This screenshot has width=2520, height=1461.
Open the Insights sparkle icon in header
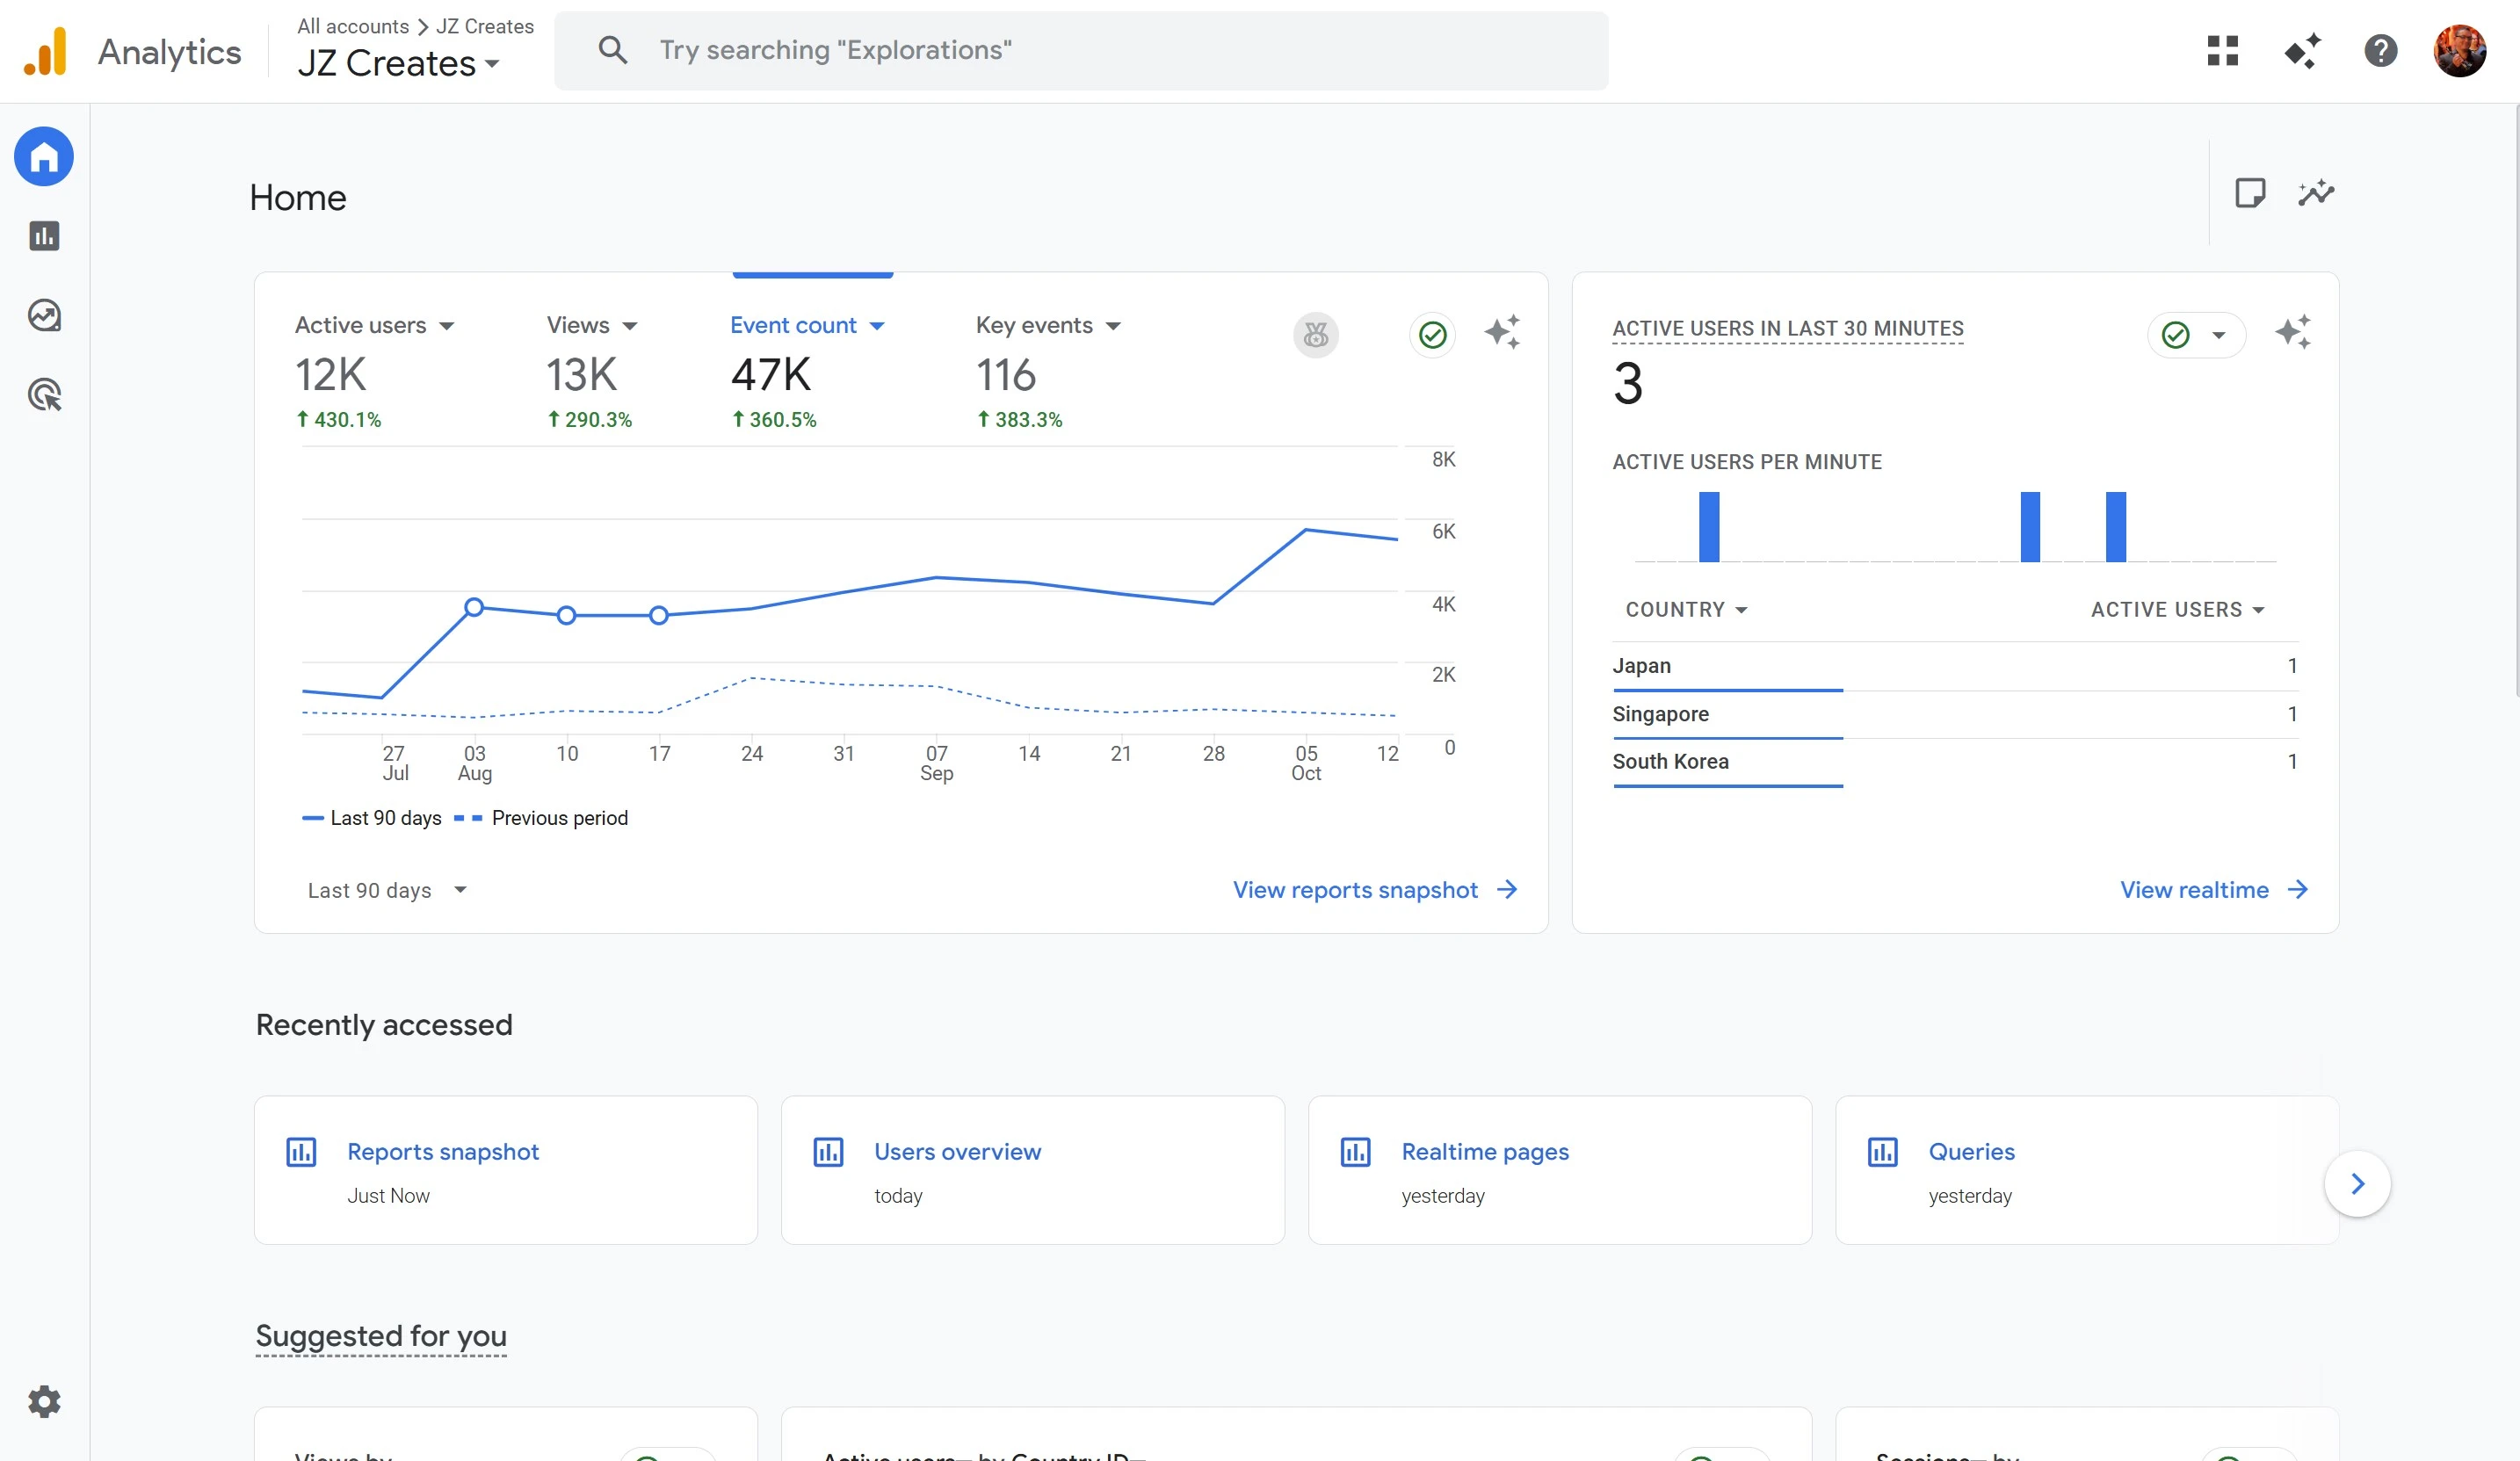pos(2301,50)
